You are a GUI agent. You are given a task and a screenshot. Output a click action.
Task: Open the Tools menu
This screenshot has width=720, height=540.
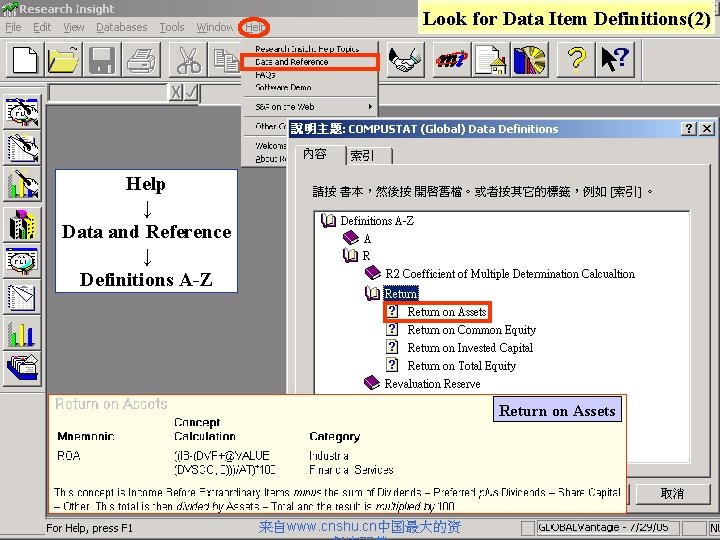click(172, 28)
